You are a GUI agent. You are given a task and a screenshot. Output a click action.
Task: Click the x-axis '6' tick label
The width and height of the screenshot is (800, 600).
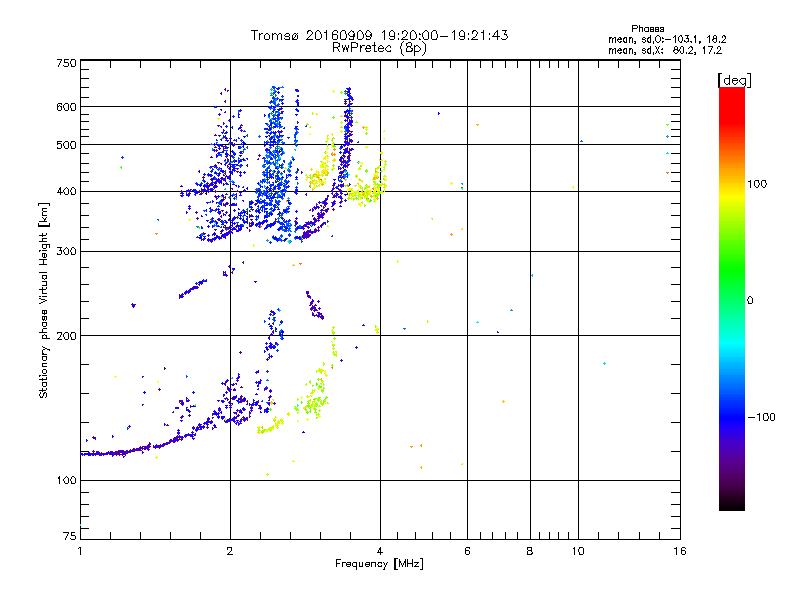(x=467, y=551)
